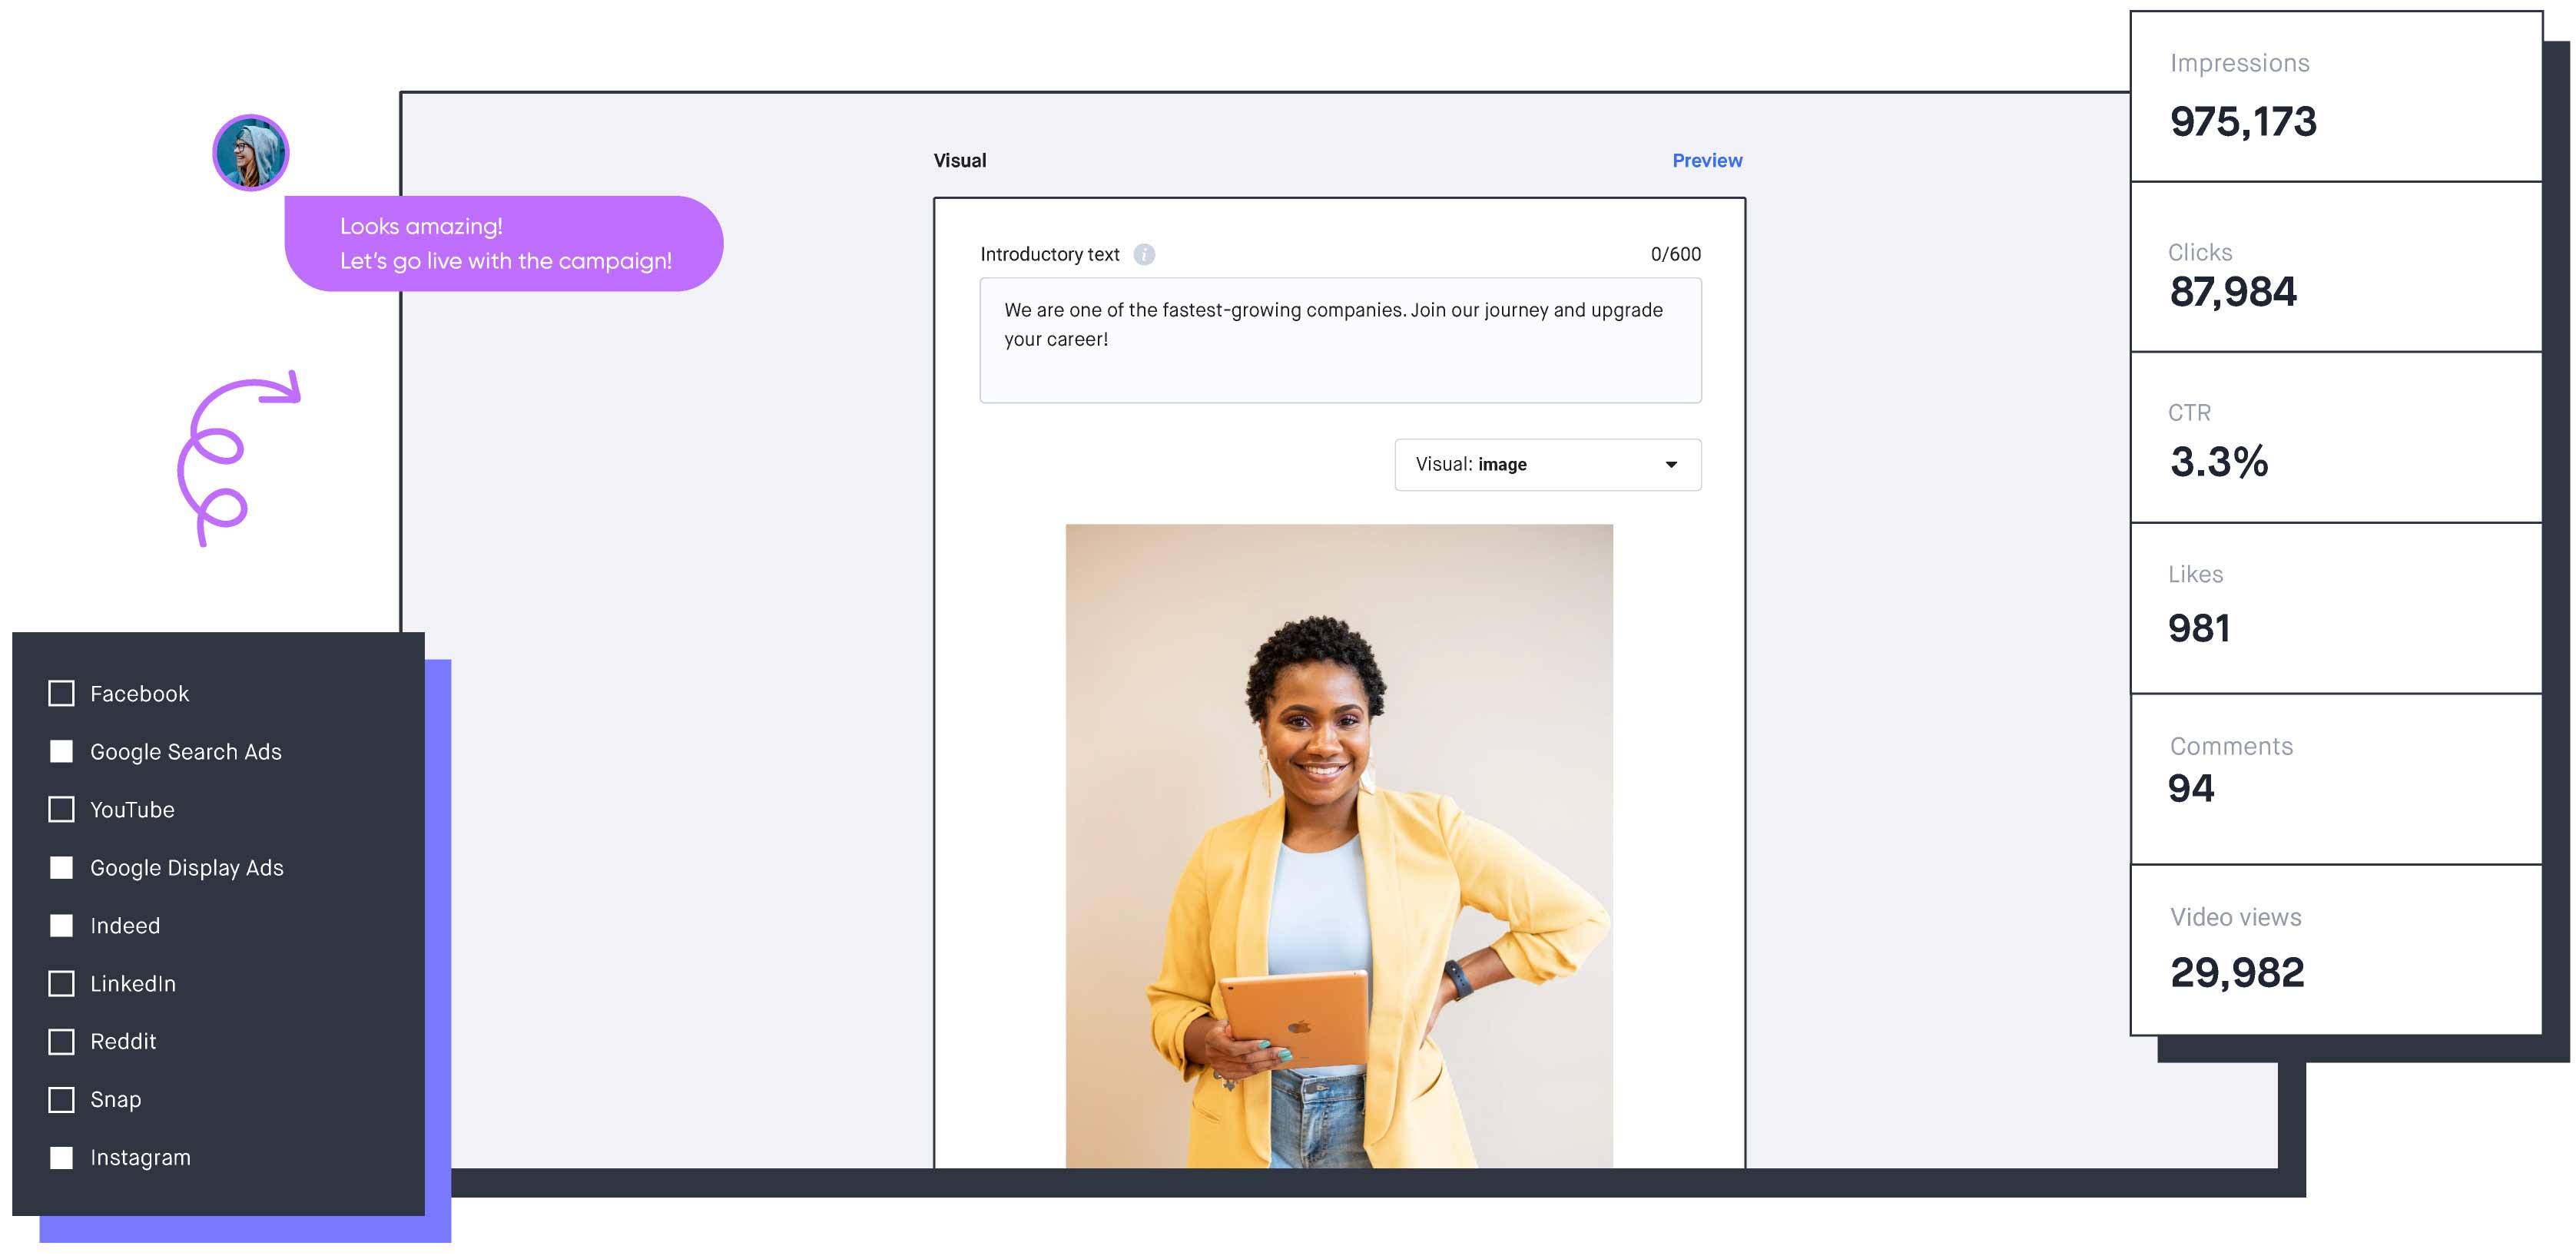Toggle the Google Display Ads checkbox

pos(61,867)
